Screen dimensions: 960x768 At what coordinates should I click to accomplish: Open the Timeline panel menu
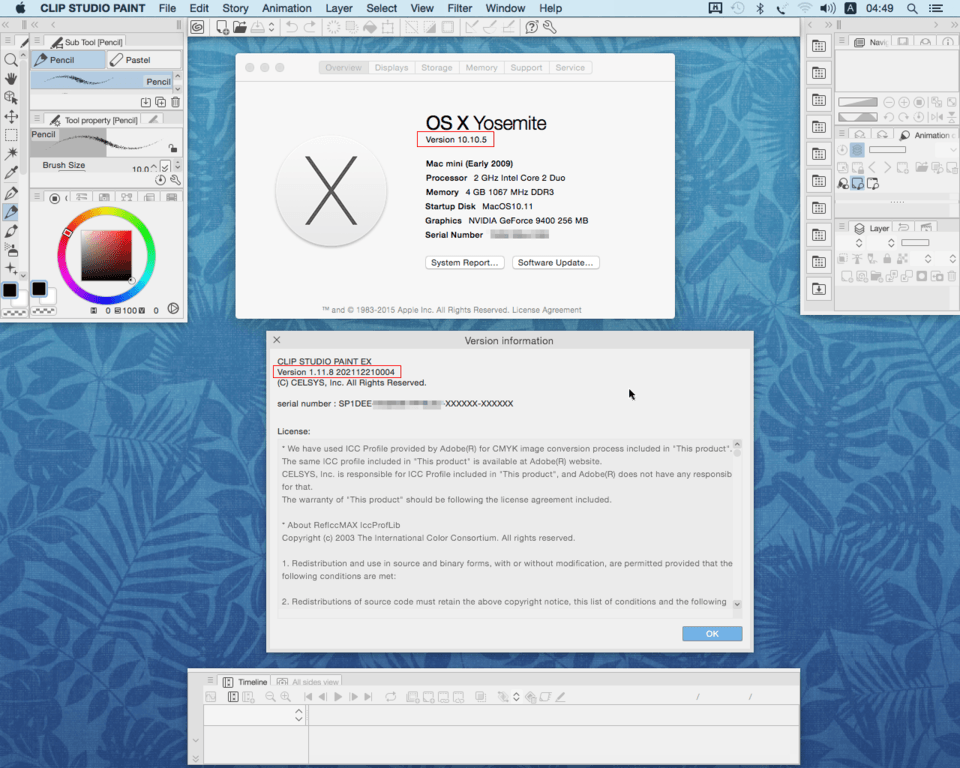211,682
